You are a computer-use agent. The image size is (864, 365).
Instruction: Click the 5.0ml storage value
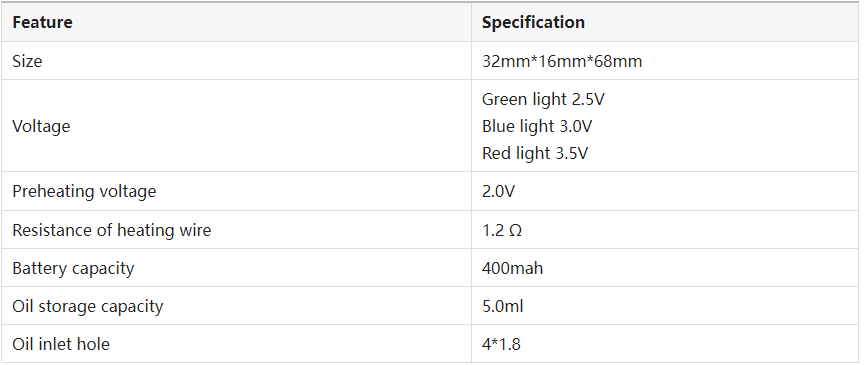(503, 306)
